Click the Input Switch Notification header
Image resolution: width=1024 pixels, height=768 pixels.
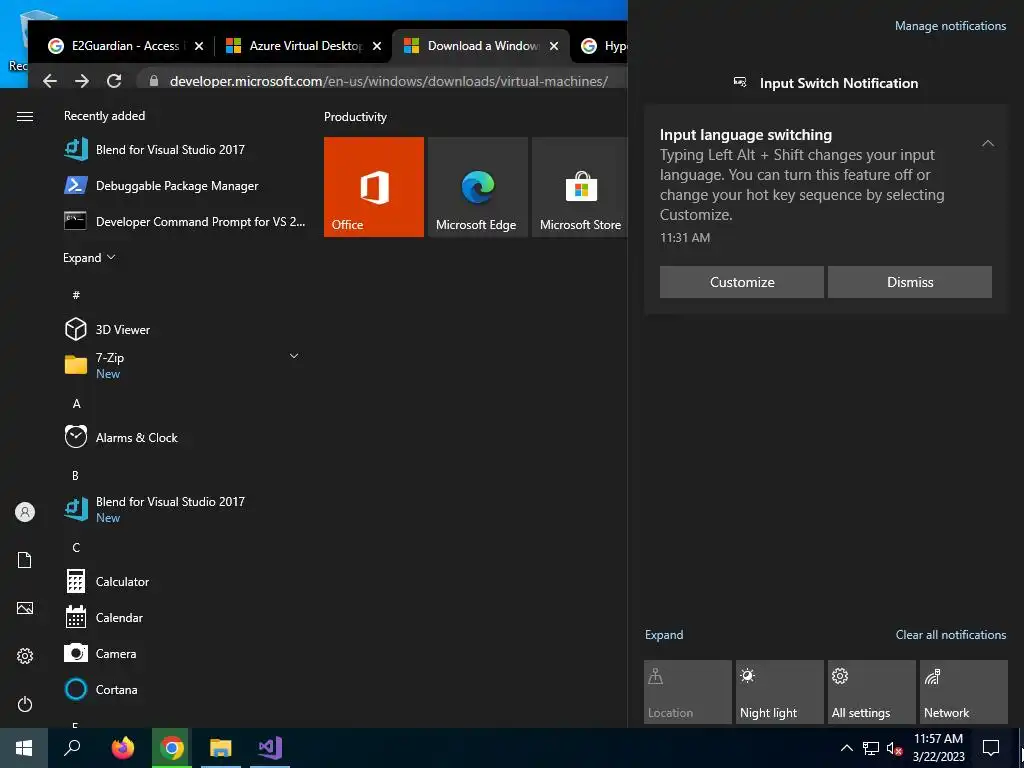839,83
